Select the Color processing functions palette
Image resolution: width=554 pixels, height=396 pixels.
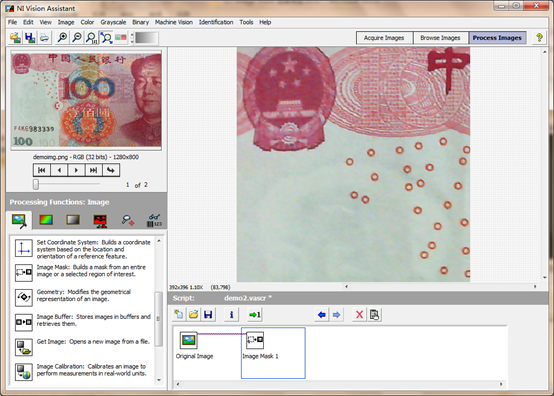click(x=46, y=220)
